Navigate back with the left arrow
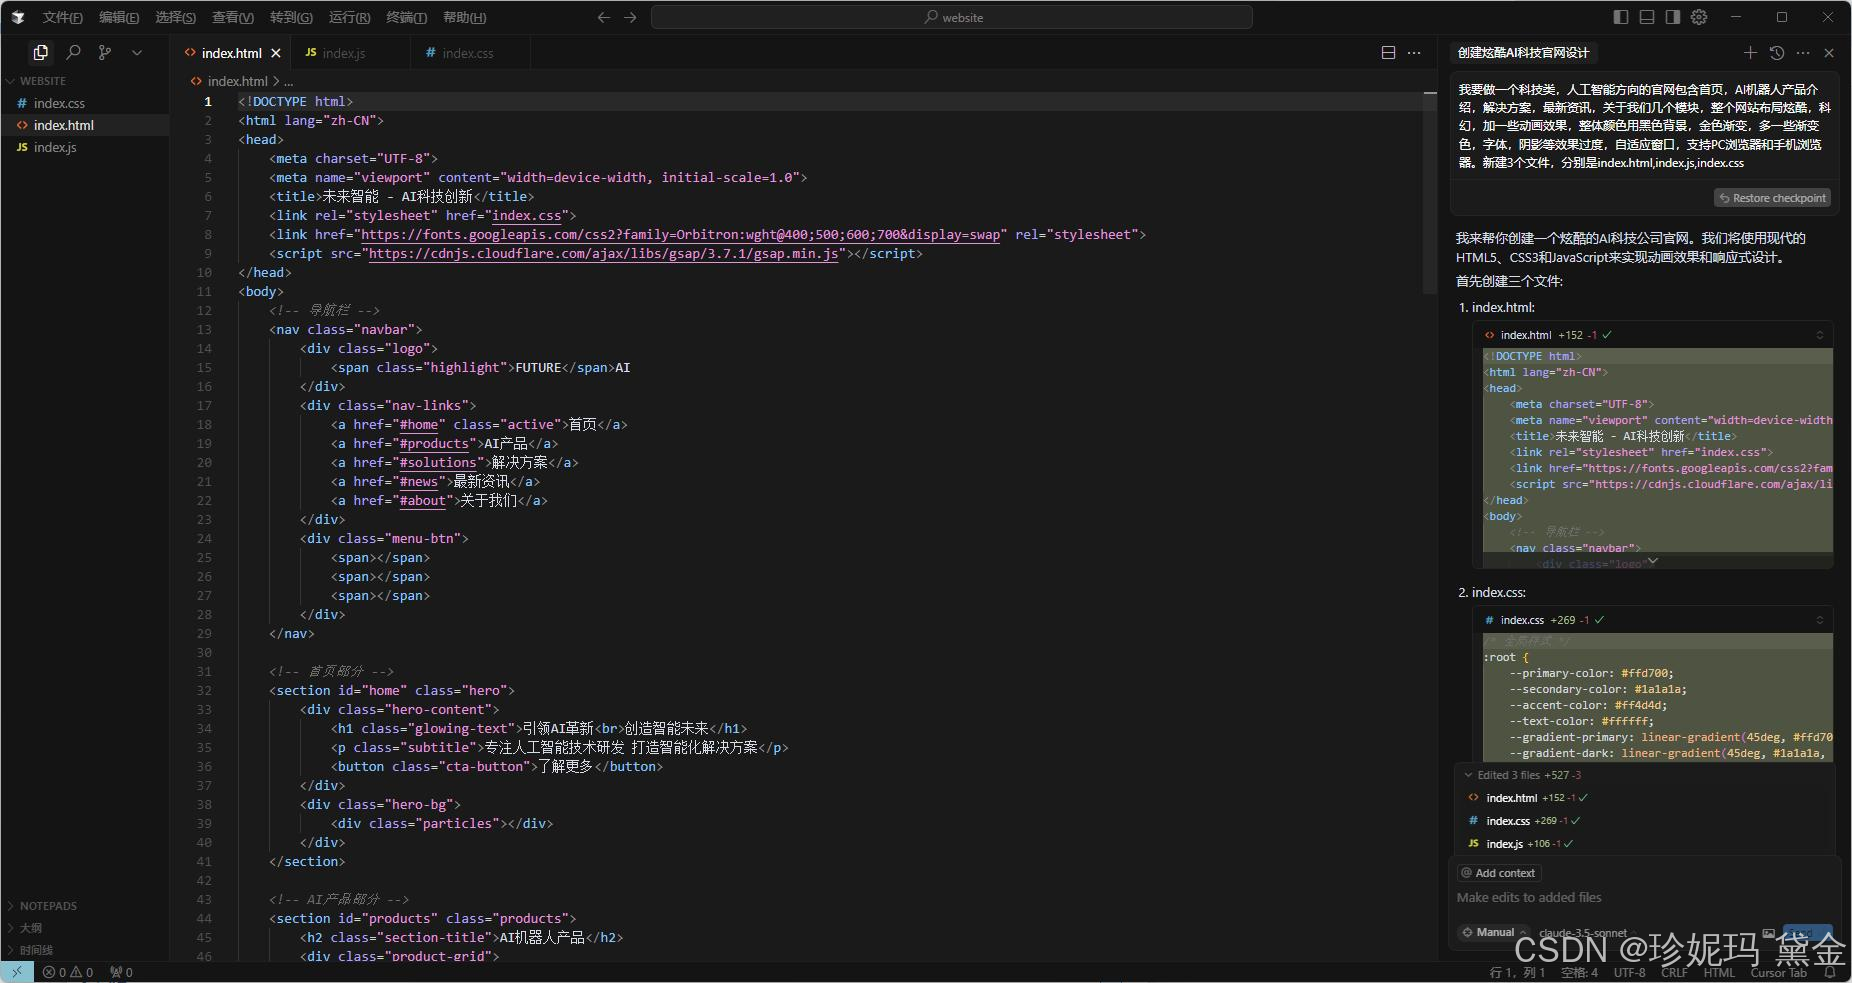1852x983 pixels. point(603,17)
